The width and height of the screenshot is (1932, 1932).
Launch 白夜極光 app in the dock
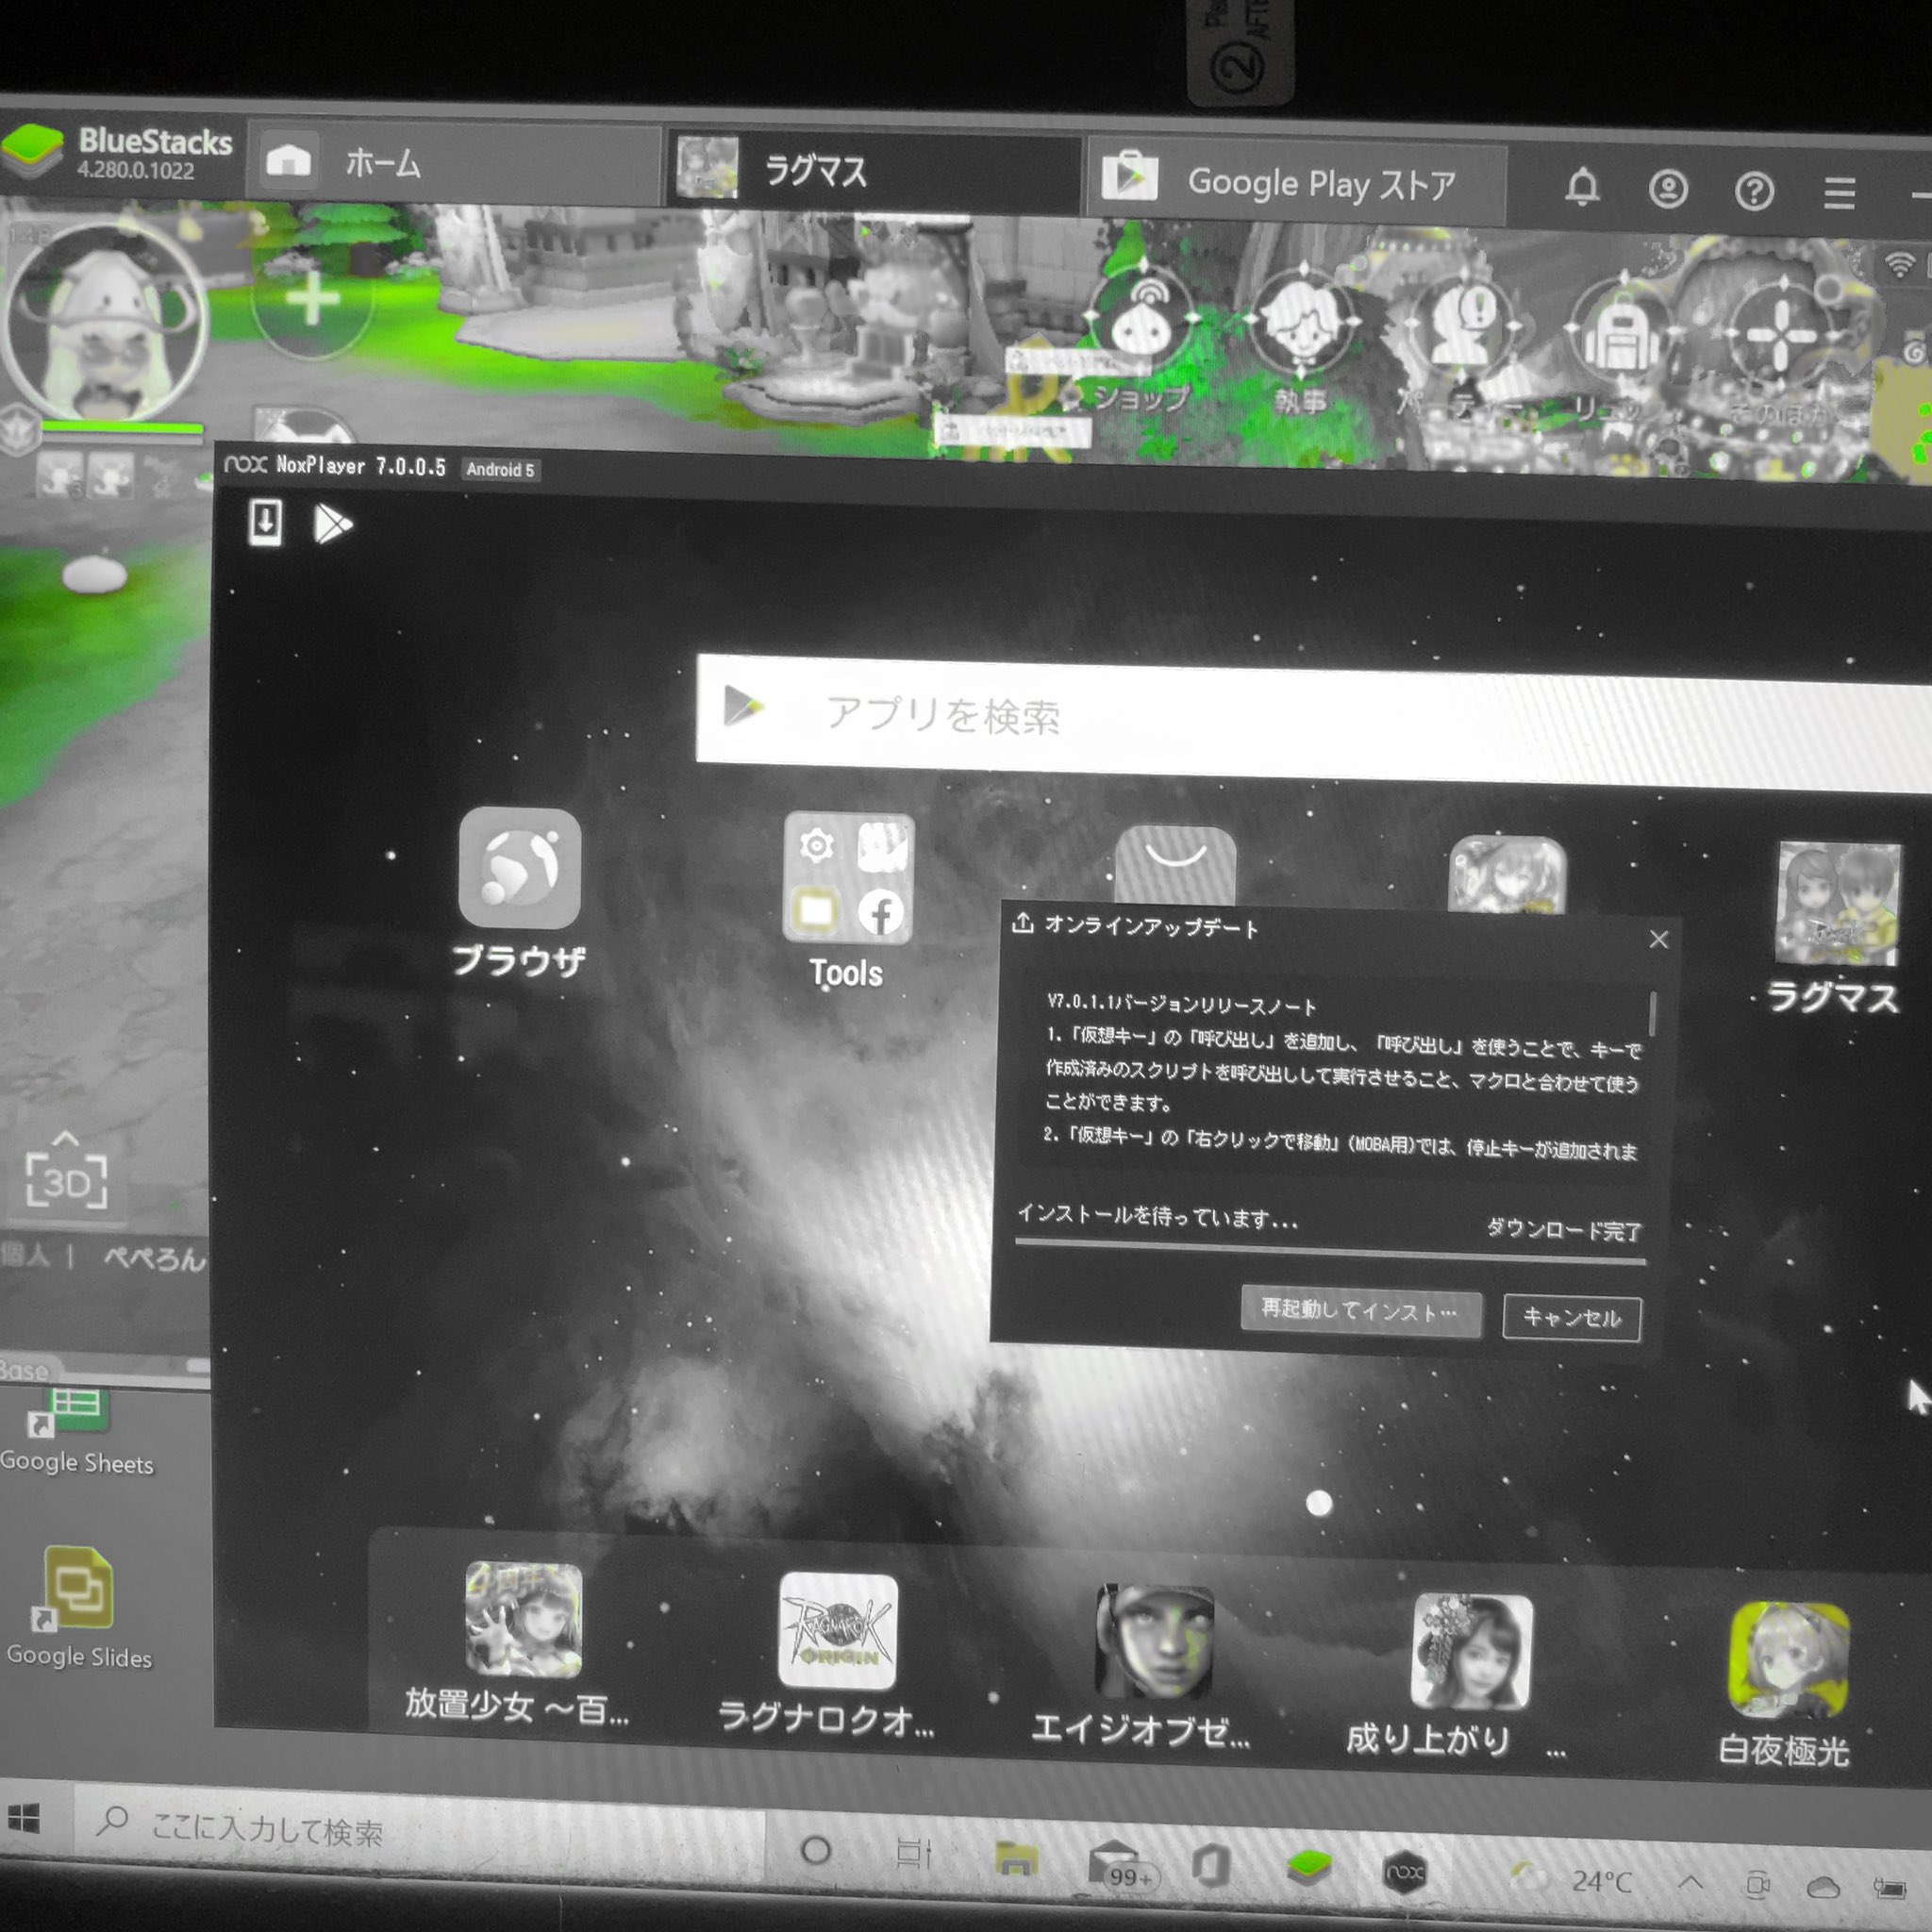[1789, 1661]
